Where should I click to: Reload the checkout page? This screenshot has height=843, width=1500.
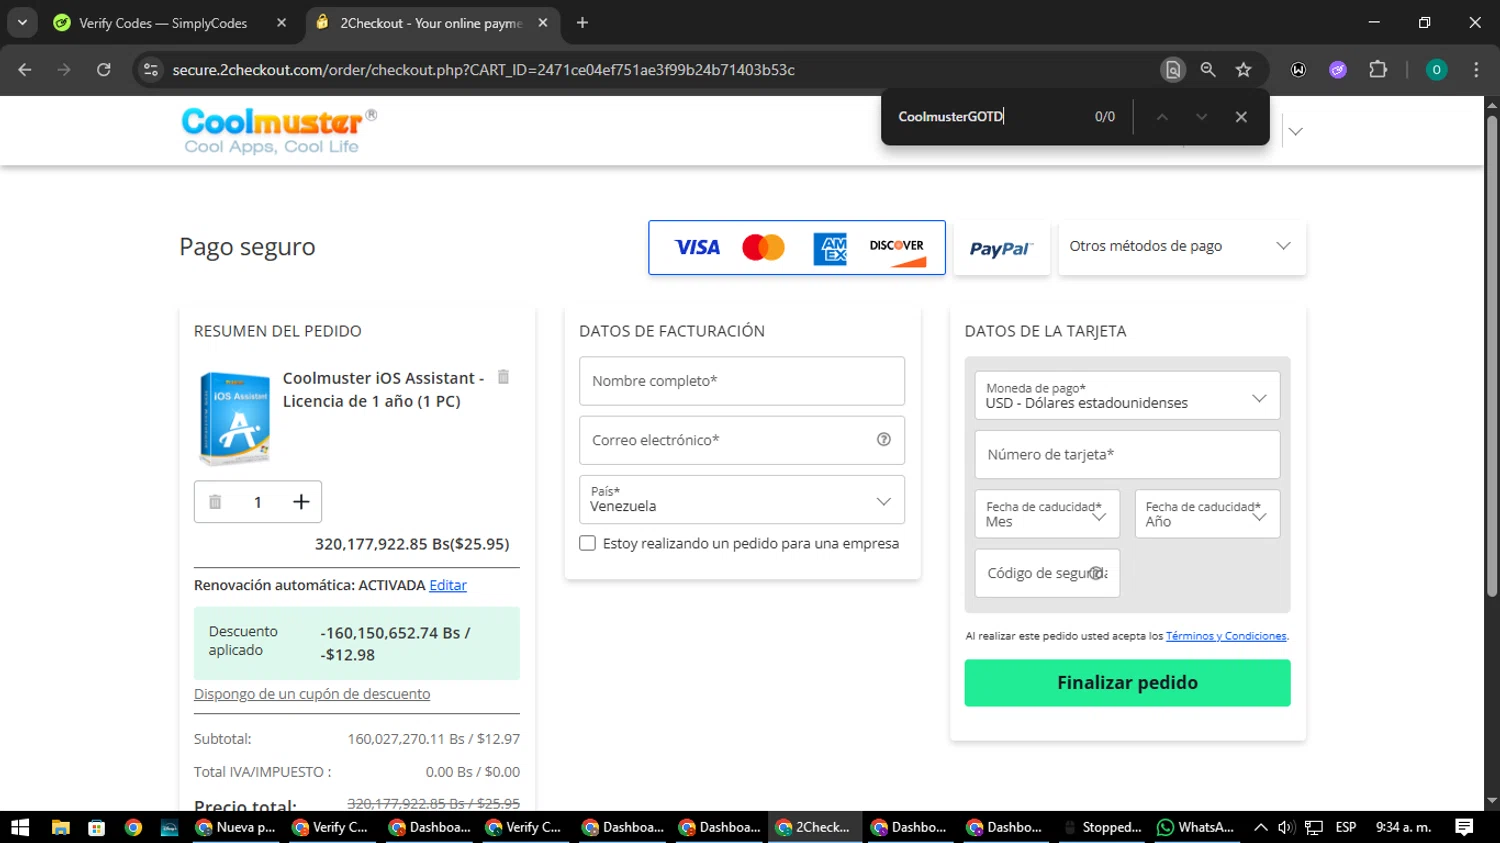pyautogui.click(x=104, y=70)
